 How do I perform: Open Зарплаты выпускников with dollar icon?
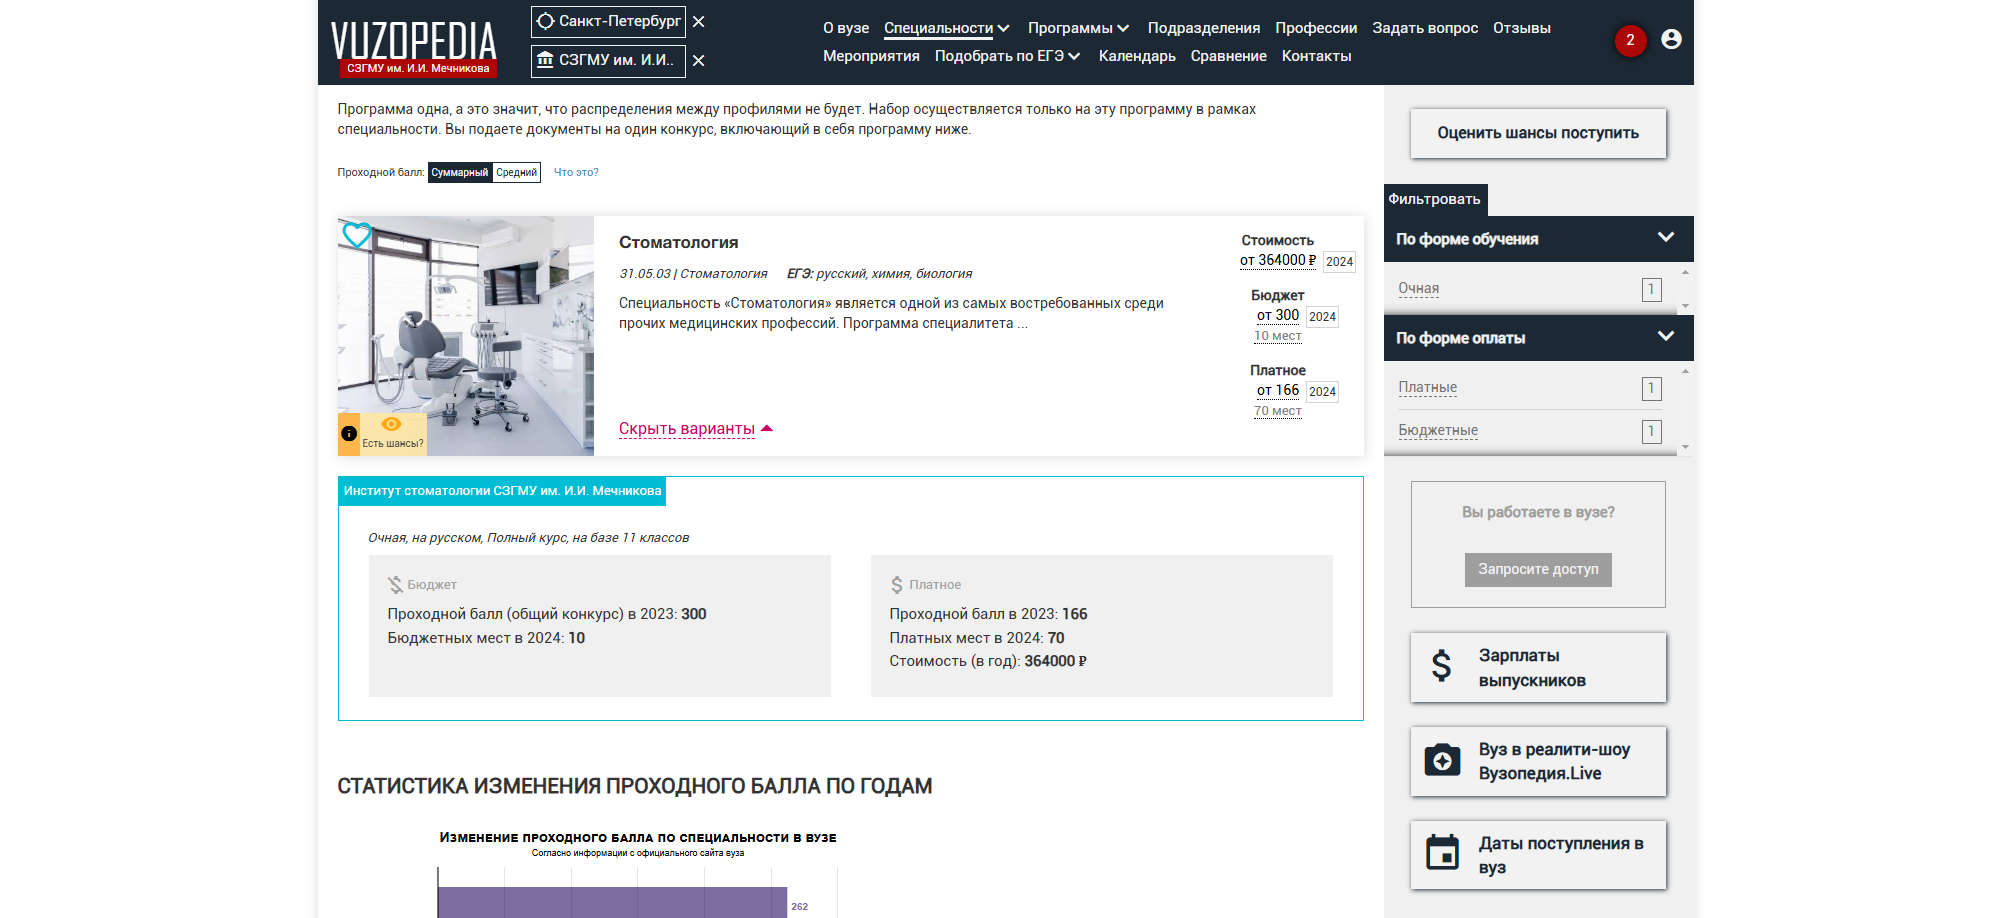[1538, 668]
